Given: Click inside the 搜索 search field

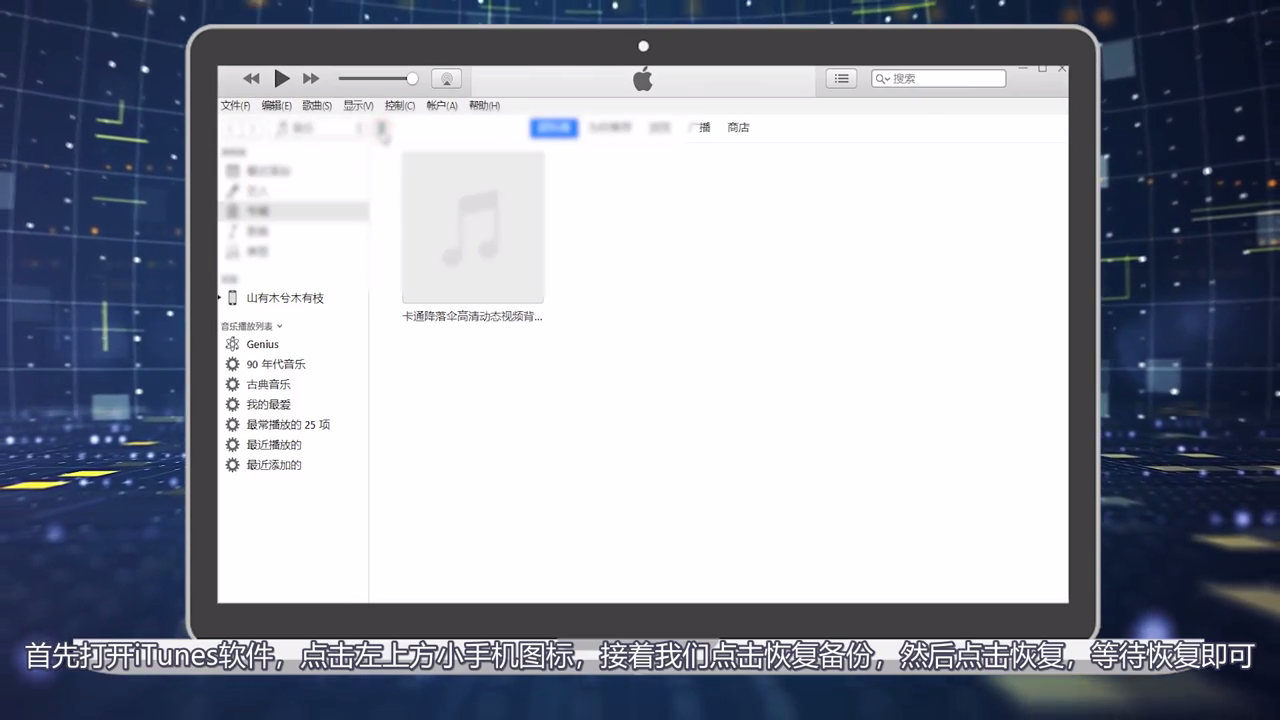Looking at the screenshot, I should (938, 78).
